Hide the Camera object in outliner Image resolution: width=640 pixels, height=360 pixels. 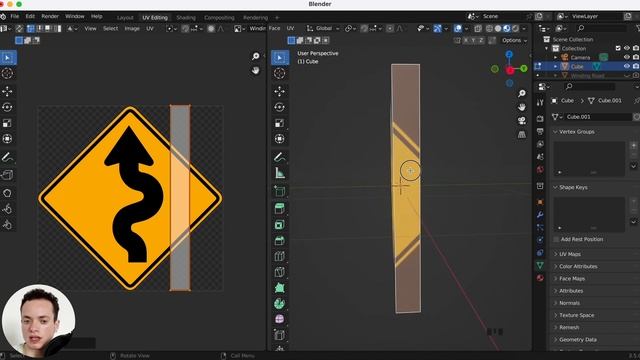pyautogui.click(x=627, y=57)
